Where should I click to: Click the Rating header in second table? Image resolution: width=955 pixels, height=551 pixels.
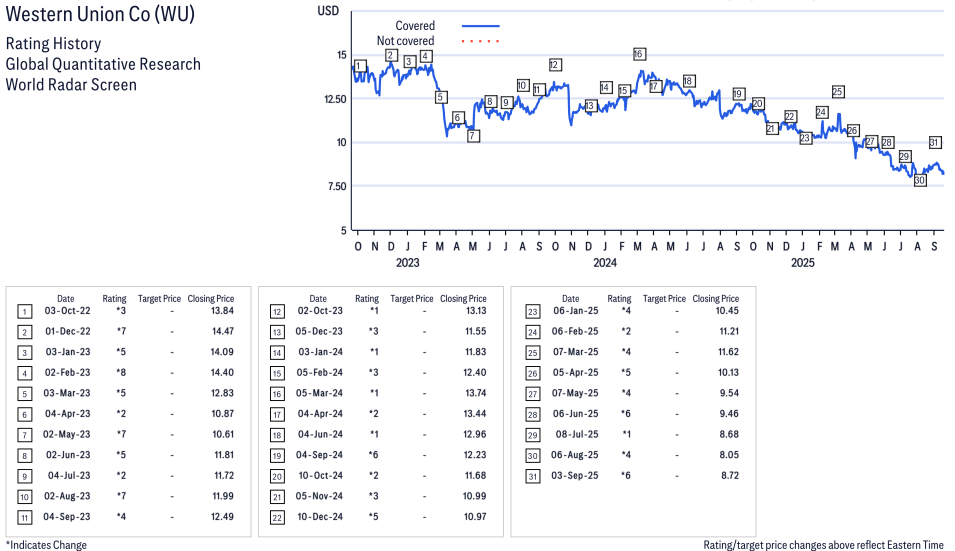pos(367,299)
